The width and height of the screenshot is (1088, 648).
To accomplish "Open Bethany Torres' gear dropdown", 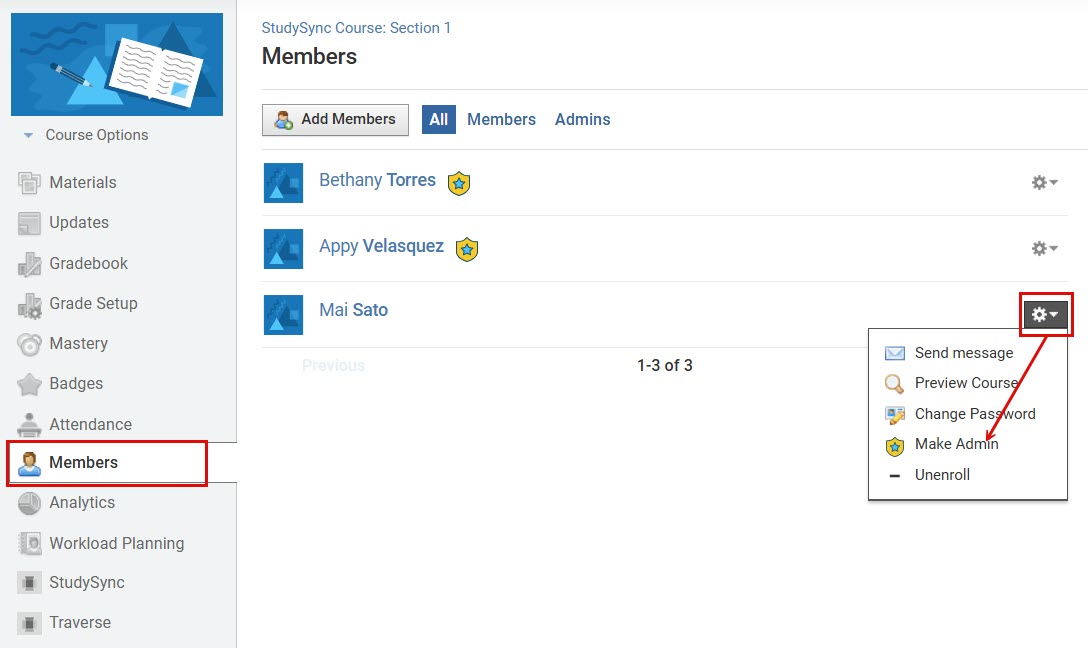I will (1044, 182).
